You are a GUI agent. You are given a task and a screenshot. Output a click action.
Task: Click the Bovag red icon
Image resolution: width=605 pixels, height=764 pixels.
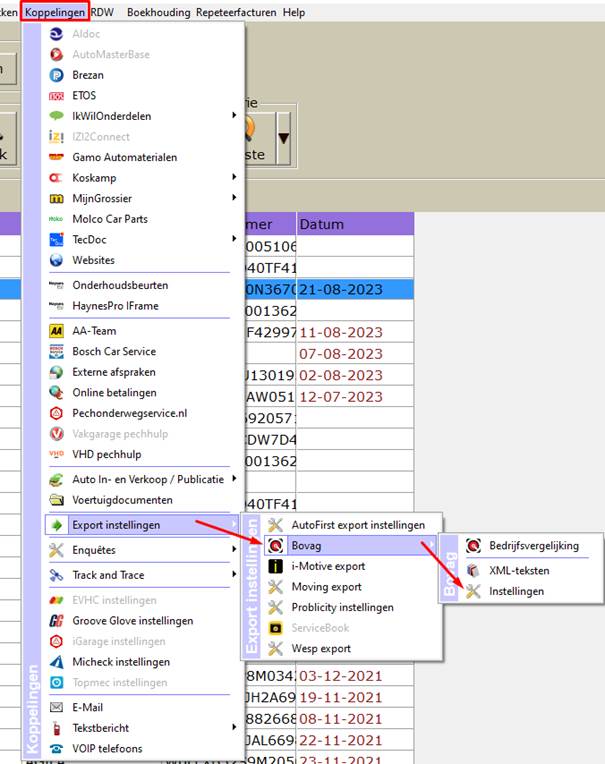pyautogui.click(x=276, y=545)
